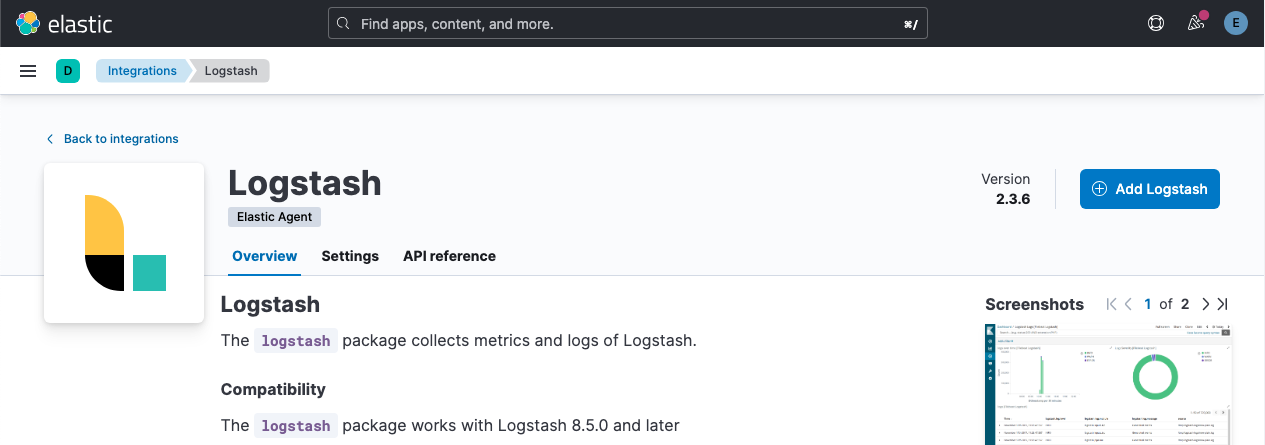Open the newsfeed notifications icon
The height and width of the screenshot is (445, 1265).
point(1195,23)
